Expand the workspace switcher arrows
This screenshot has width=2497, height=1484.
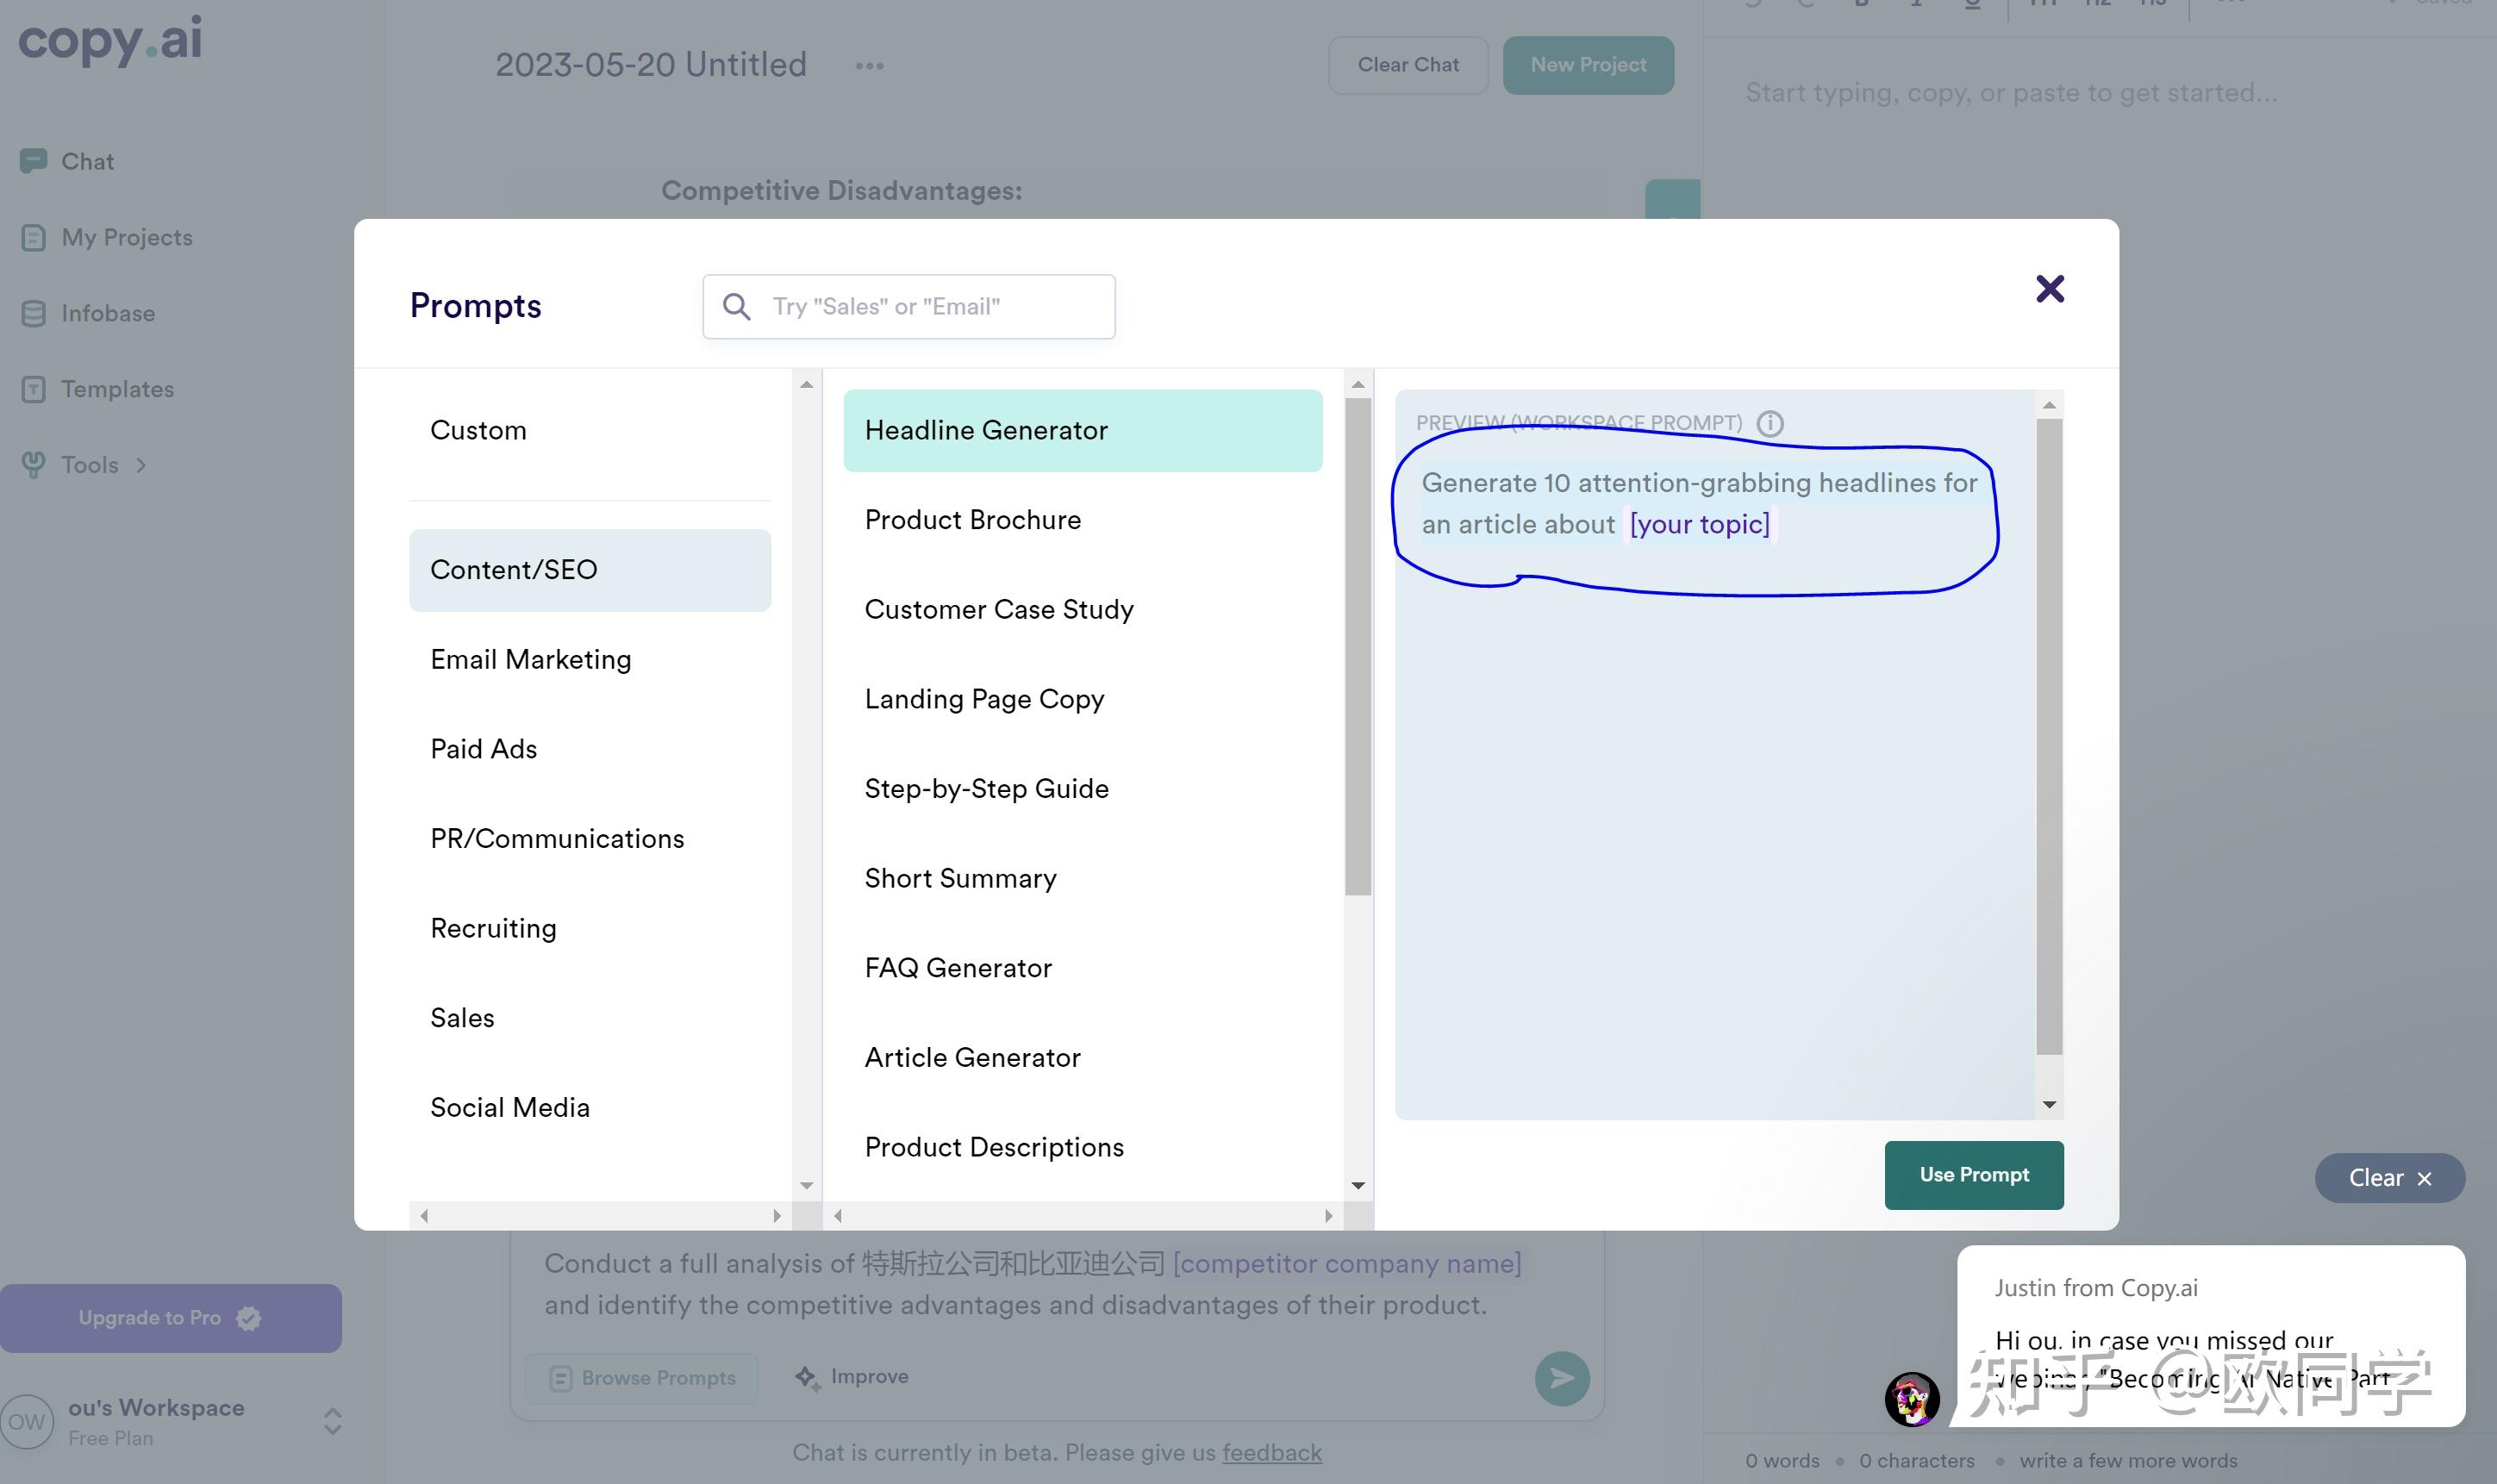[x=333, y=1421]
